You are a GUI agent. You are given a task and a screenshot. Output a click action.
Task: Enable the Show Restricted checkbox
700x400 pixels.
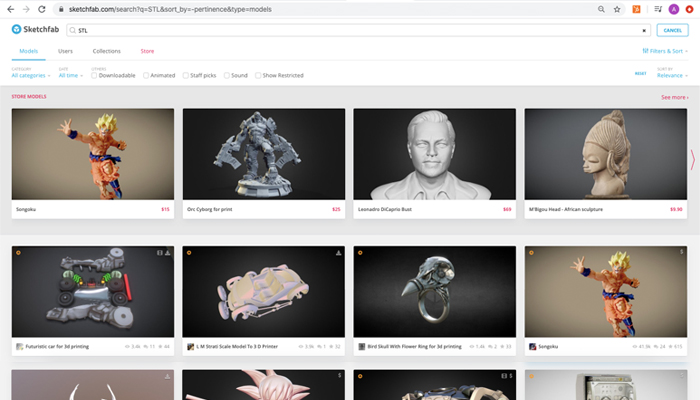coord(258,75)
